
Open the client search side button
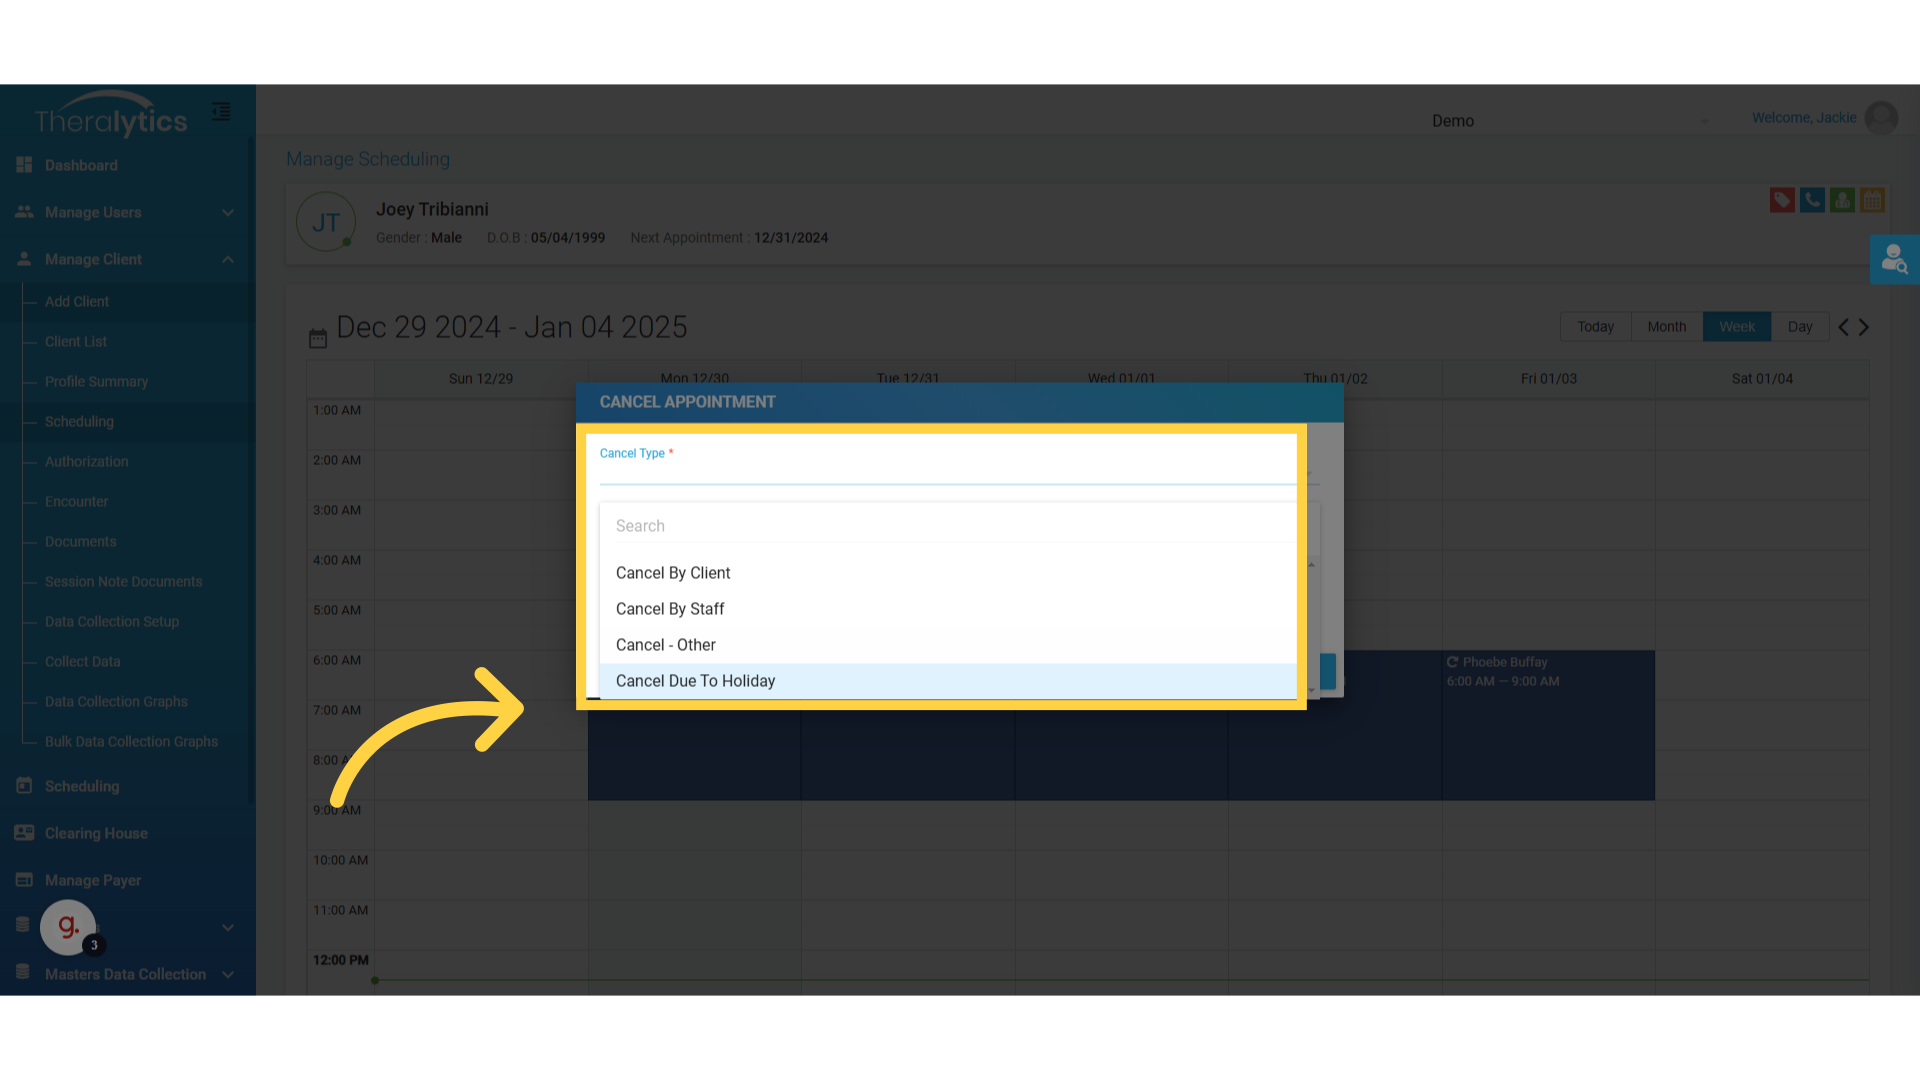1894,260
